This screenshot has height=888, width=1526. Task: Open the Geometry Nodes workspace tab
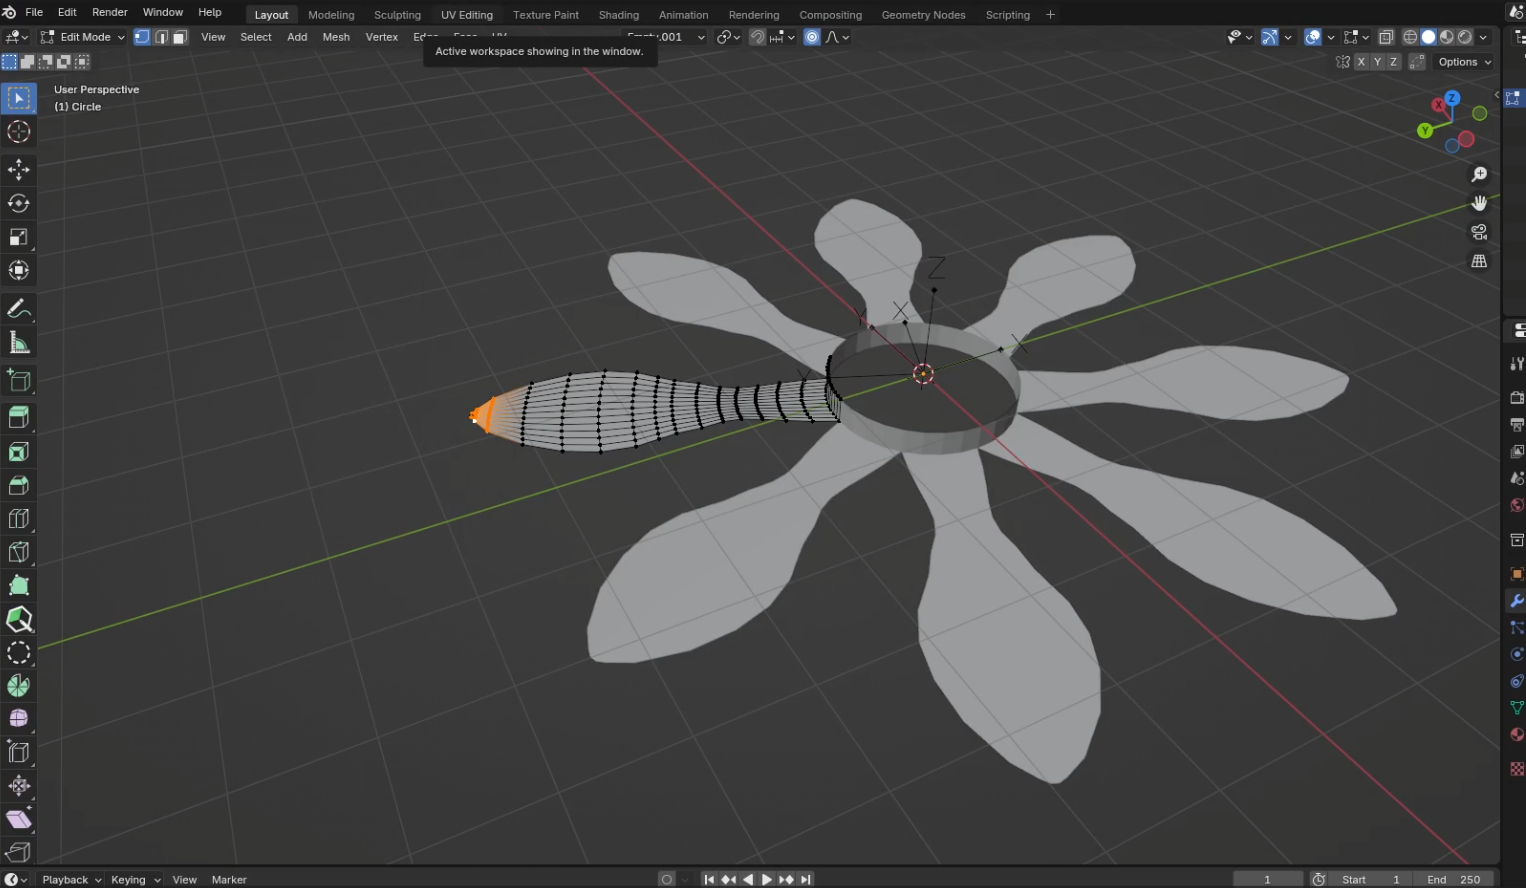[x=923, y=15]
